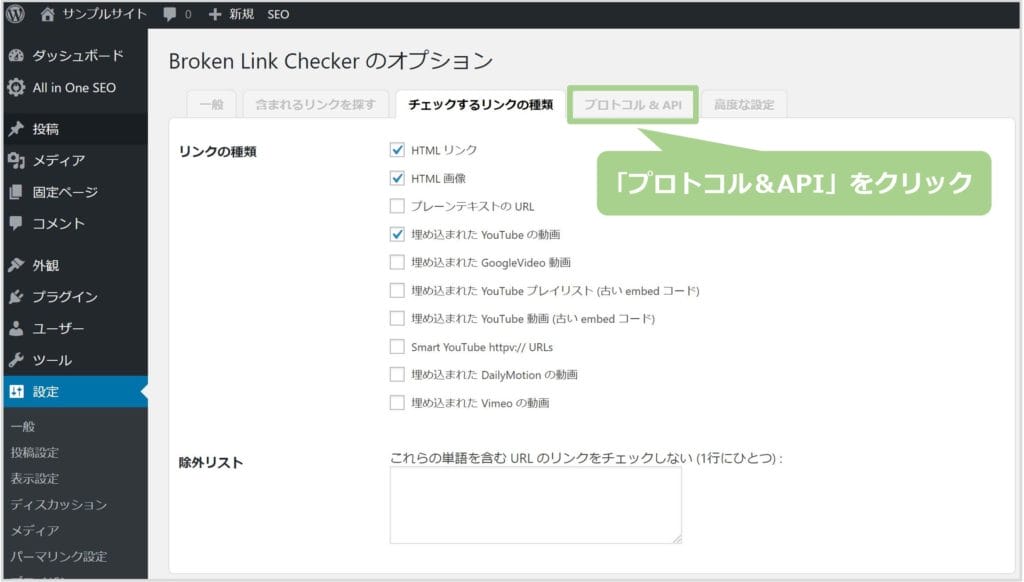
Task: Open ユーザー in the sidebar
Action: 58,329
